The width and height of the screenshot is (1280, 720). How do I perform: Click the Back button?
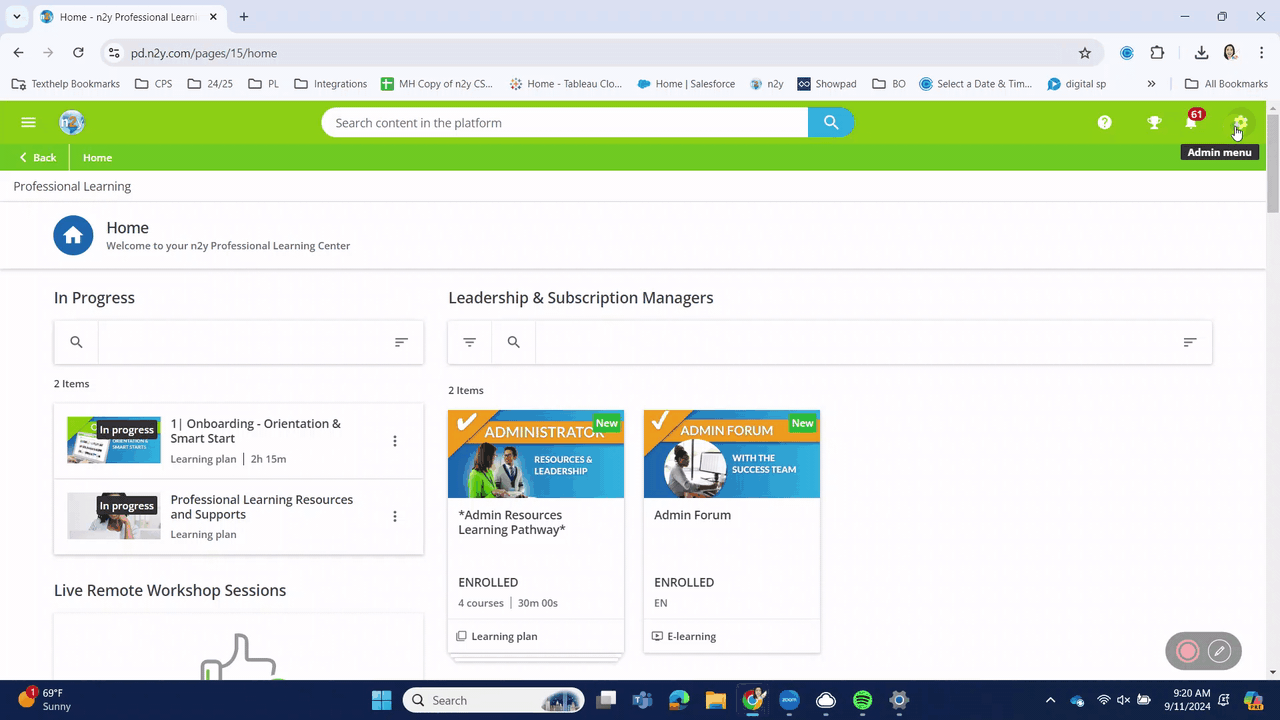click(38, 158)
